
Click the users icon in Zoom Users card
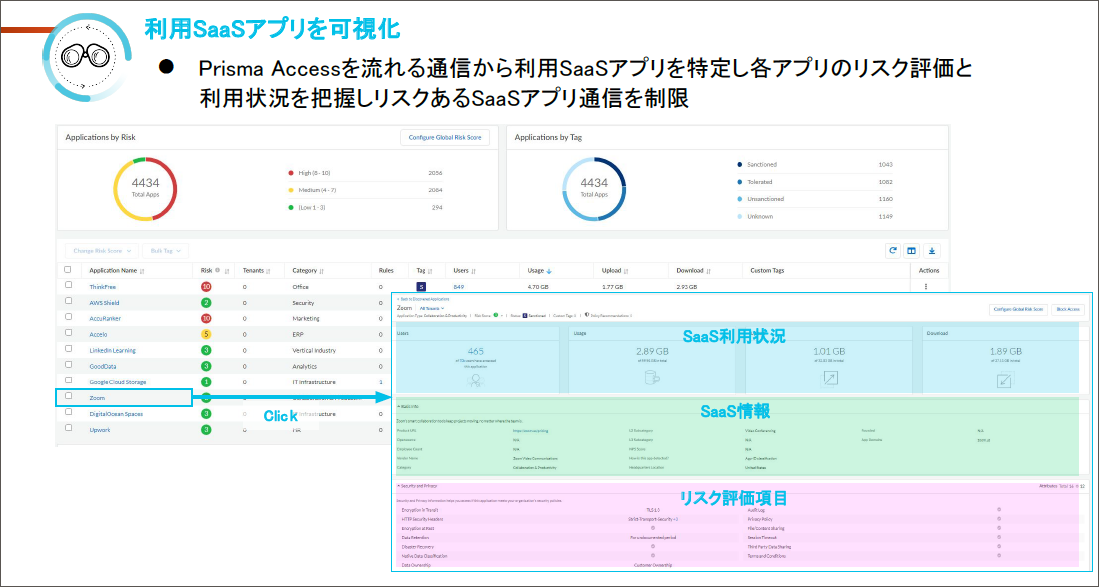tap(476, 380)
